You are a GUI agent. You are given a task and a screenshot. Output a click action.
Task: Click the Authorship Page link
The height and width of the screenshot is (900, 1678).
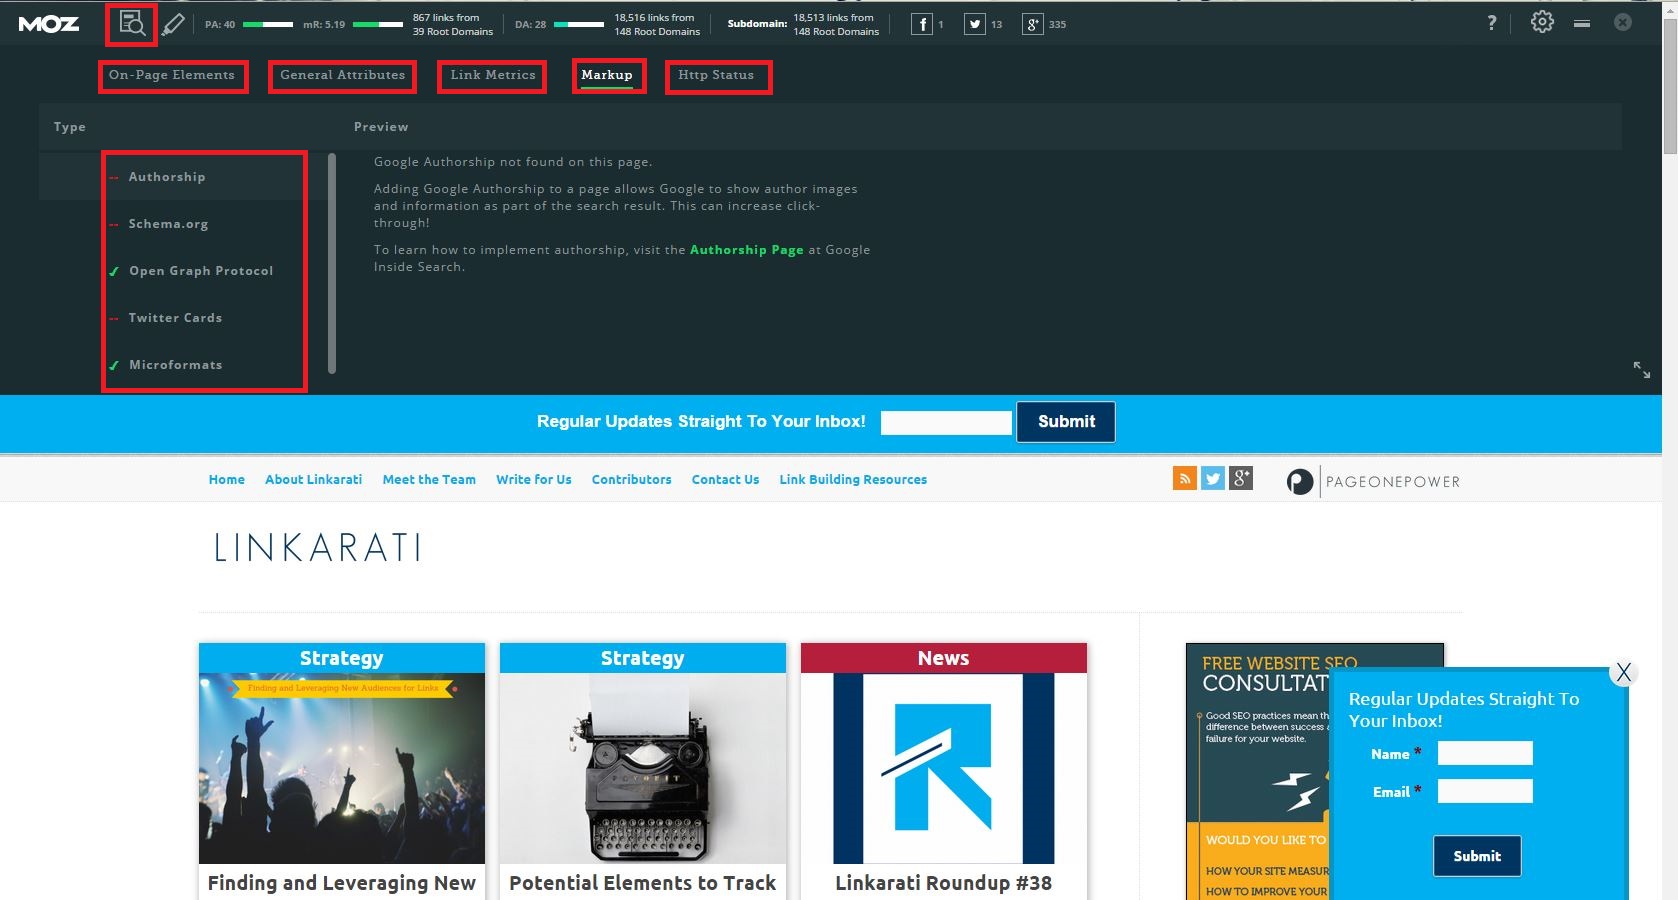pyautogui.click(x=746, y=249)
